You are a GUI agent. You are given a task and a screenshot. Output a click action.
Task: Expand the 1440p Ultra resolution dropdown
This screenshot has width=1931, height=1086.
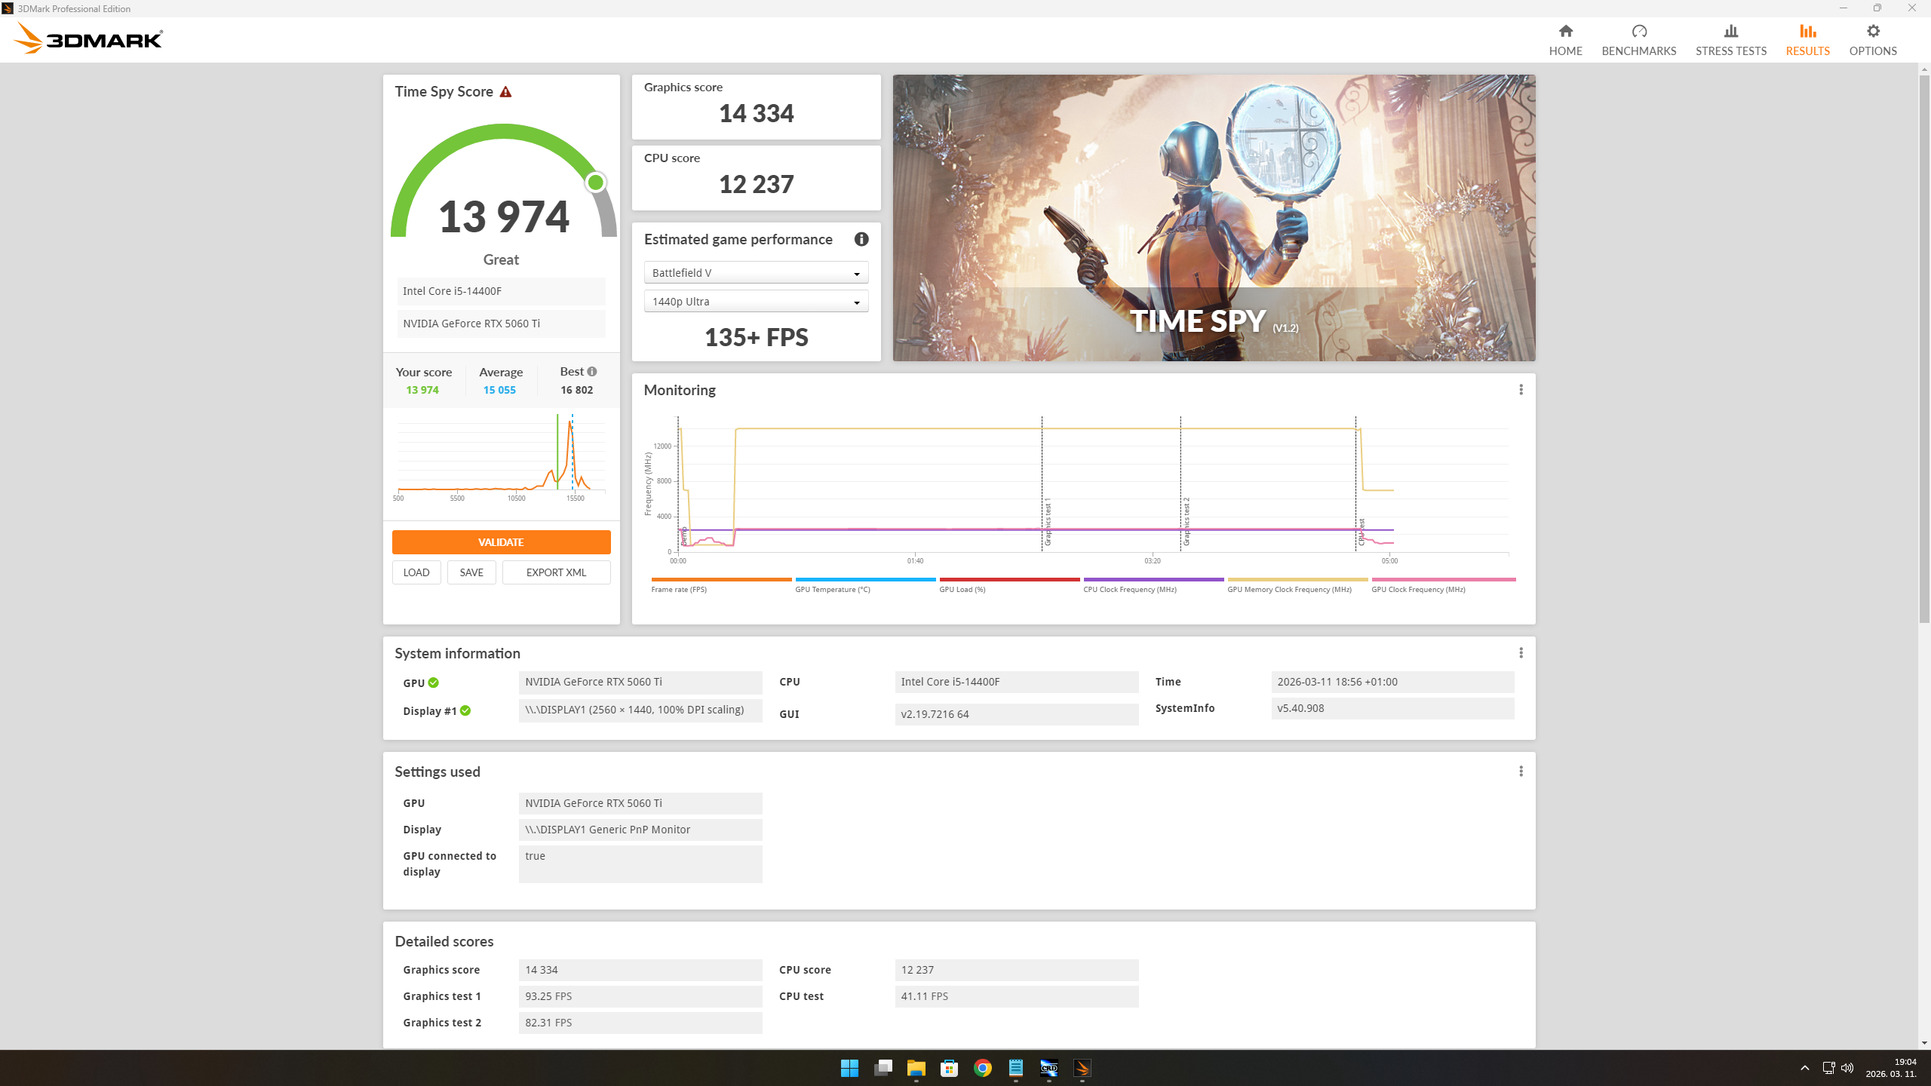tap(756, 302)
